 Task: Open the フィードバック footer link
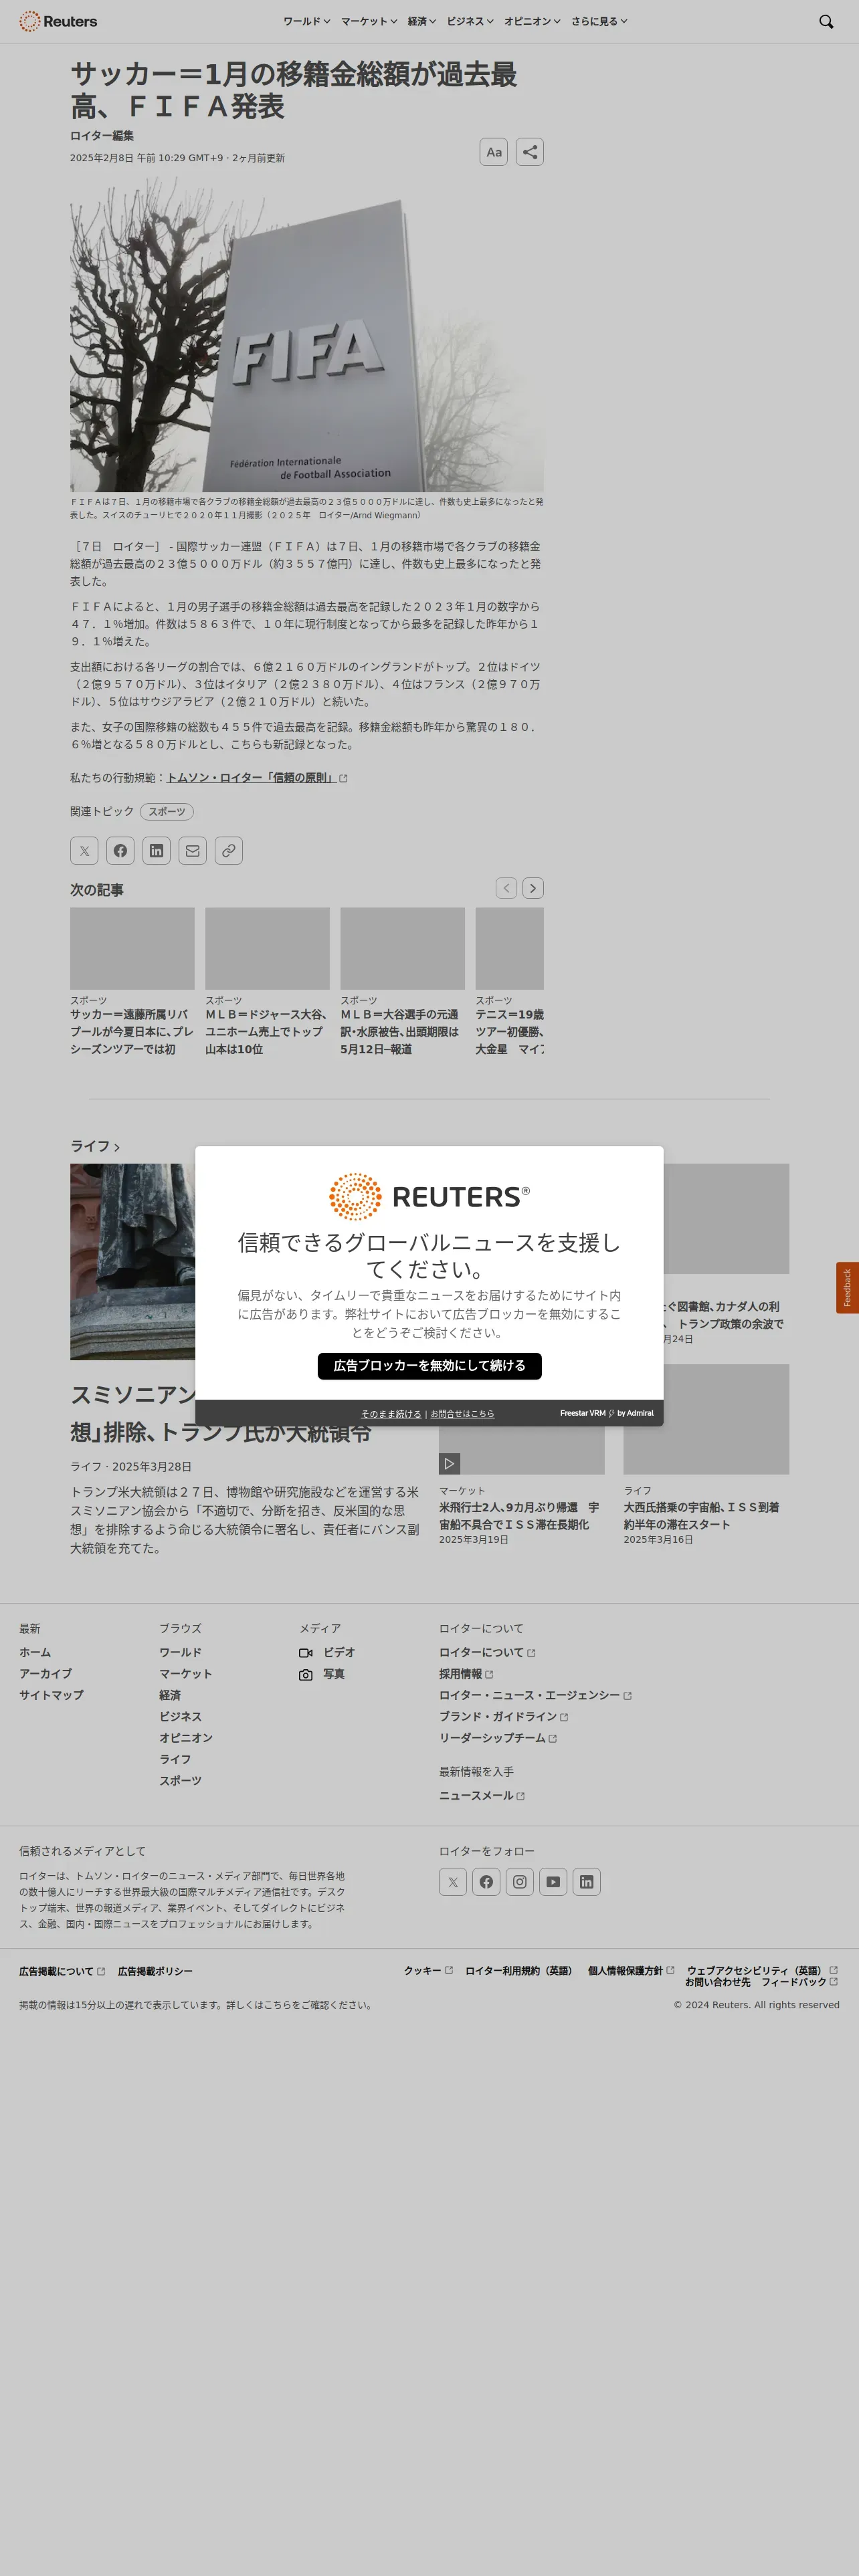tap(799, 1982)
